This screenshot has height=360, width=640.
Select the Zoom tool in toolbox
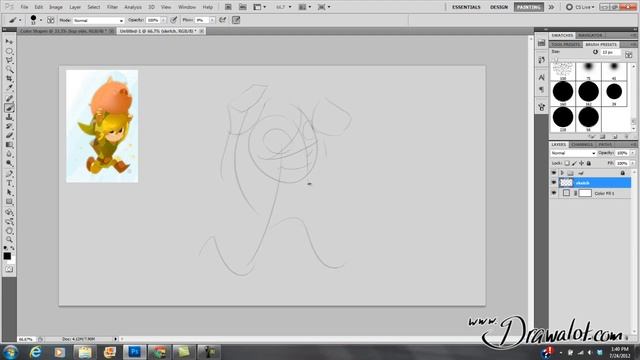9,240
